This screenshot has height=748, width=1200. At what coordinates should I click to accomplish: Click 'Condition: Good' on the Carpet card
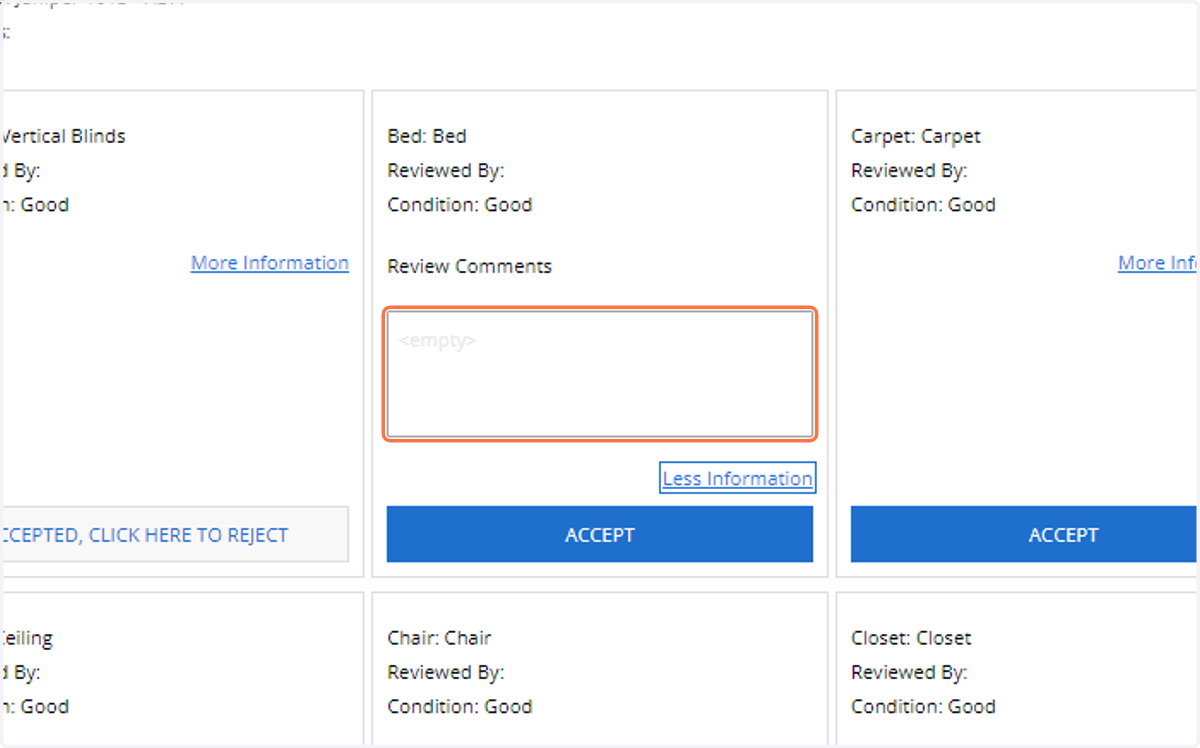pos(923,205)
